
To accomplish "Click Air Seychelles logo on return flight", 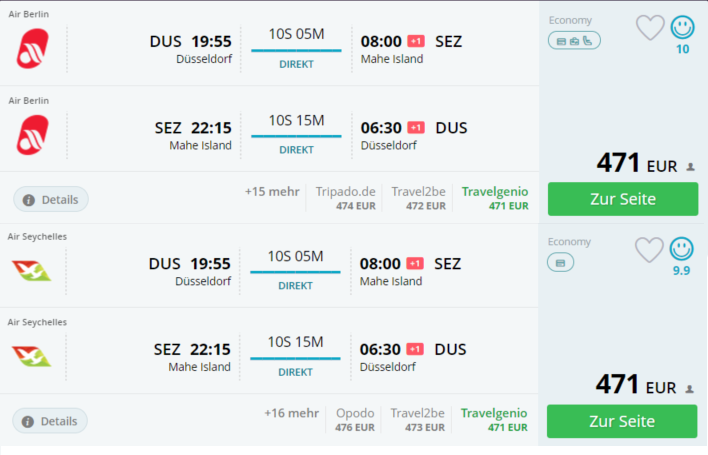I will point(31,357).
